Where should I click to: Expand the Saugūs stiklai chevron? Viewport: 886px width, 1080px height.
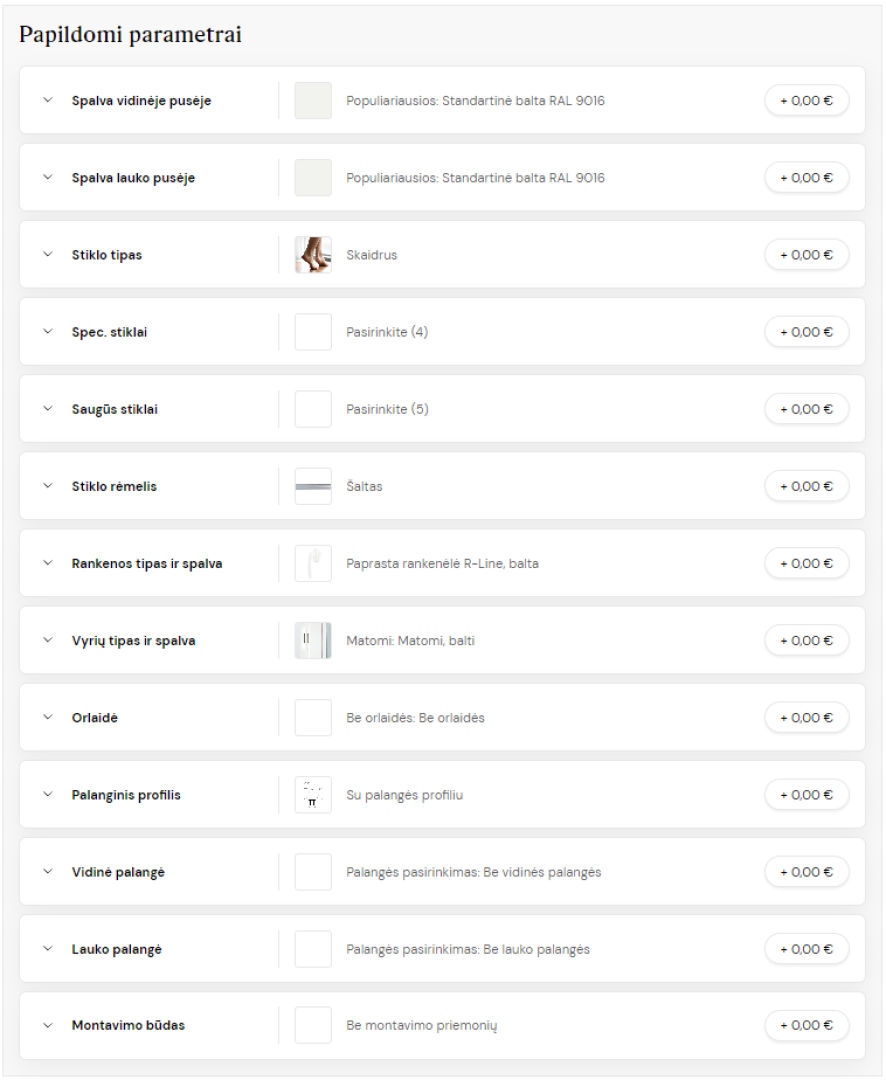pos(48,408)
